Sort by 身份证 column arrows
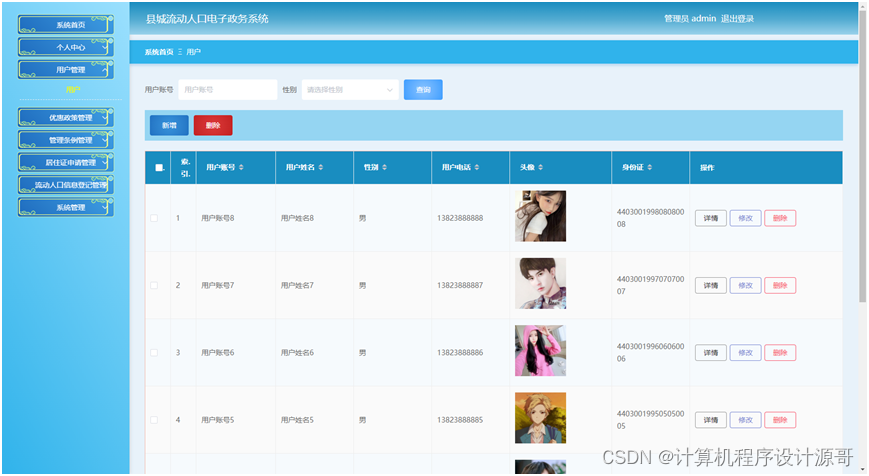This screenshot has height=476, width=869. (x=650, y=167)
